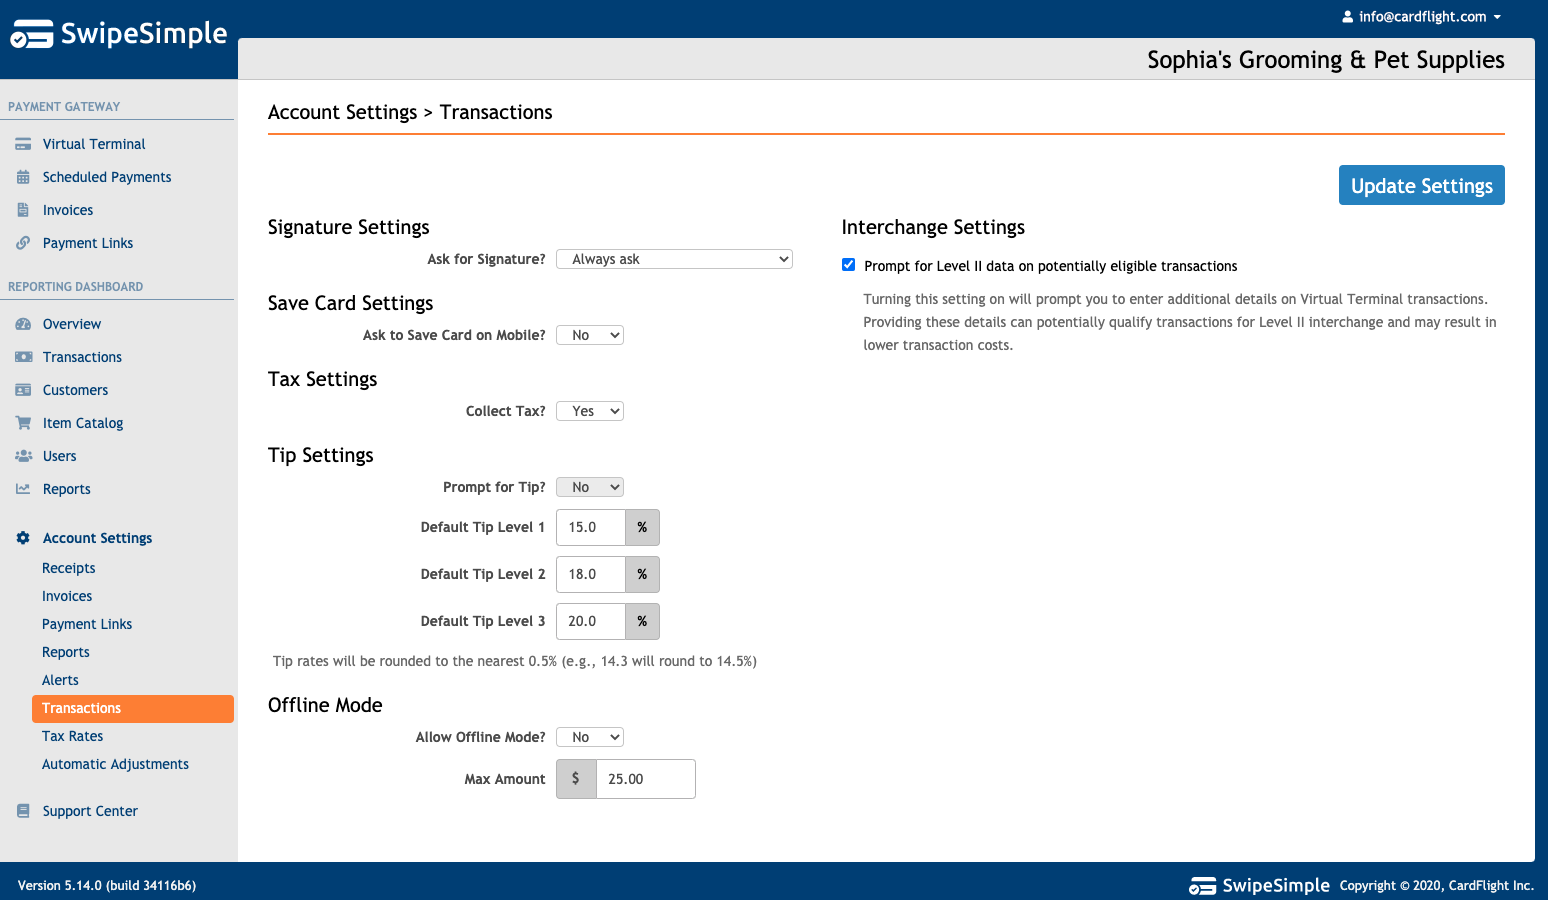Viewport: 1548px width, 900px height.
Task: Click the SwipeSimple footer logo
Action: [x=1259, y=885]
